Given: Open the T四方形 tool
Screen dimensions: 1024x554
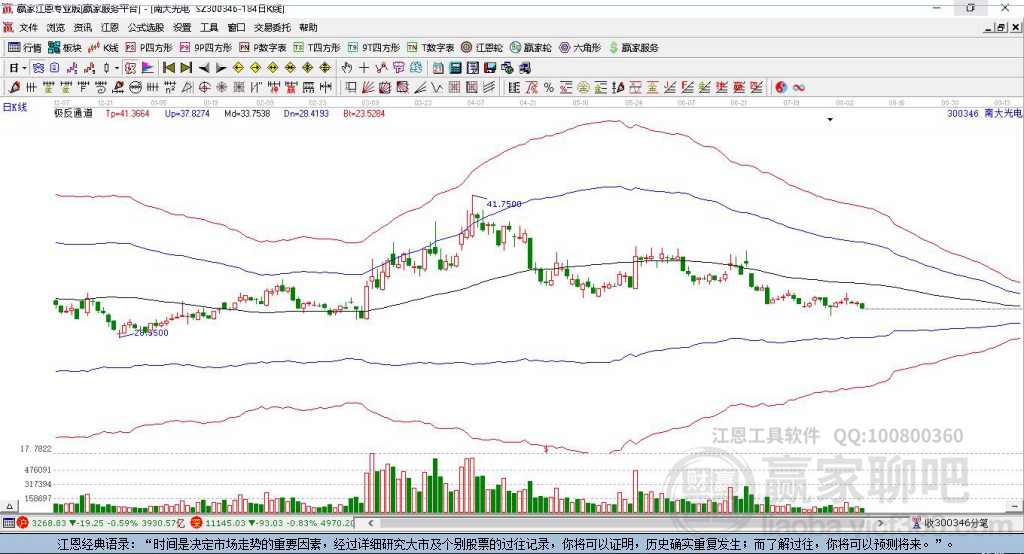Looking at the screenshot, I should point(317,48).
